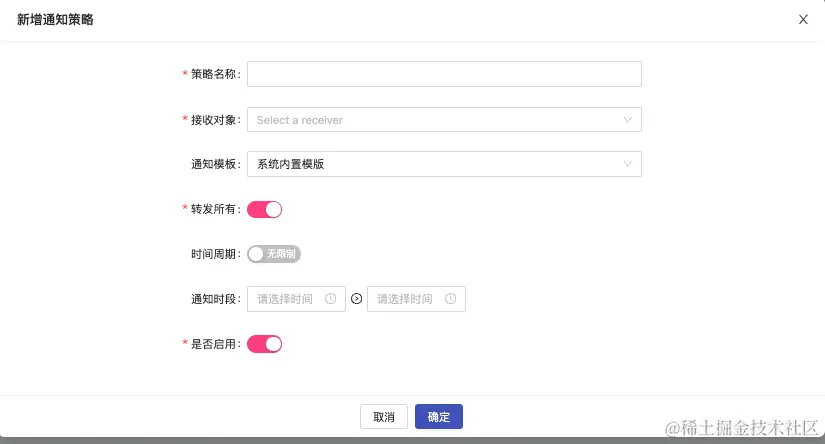The width and height of the screenshot is (825, 444).
Task: Click the clock icon in end time field
Action: [450, 299]
